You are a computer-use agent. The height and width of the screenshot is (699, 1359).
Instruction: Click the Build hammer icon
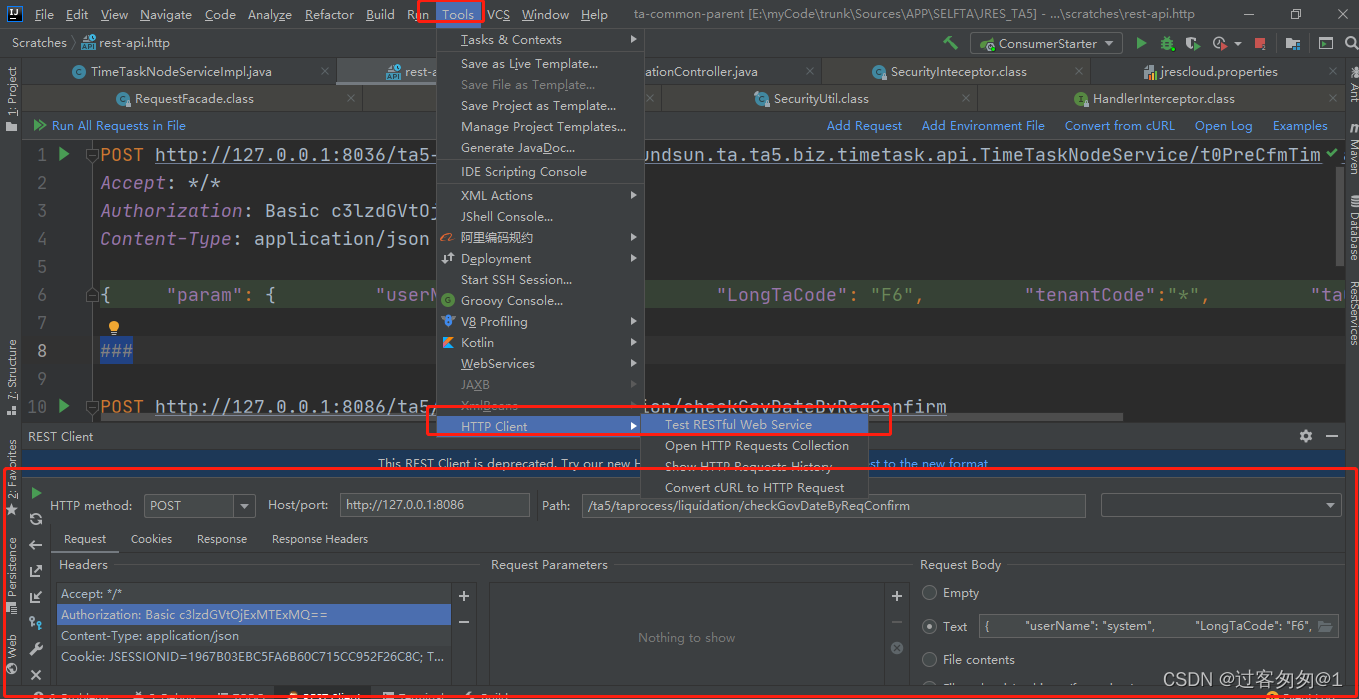pyautogui.click(x=951, y=43)
